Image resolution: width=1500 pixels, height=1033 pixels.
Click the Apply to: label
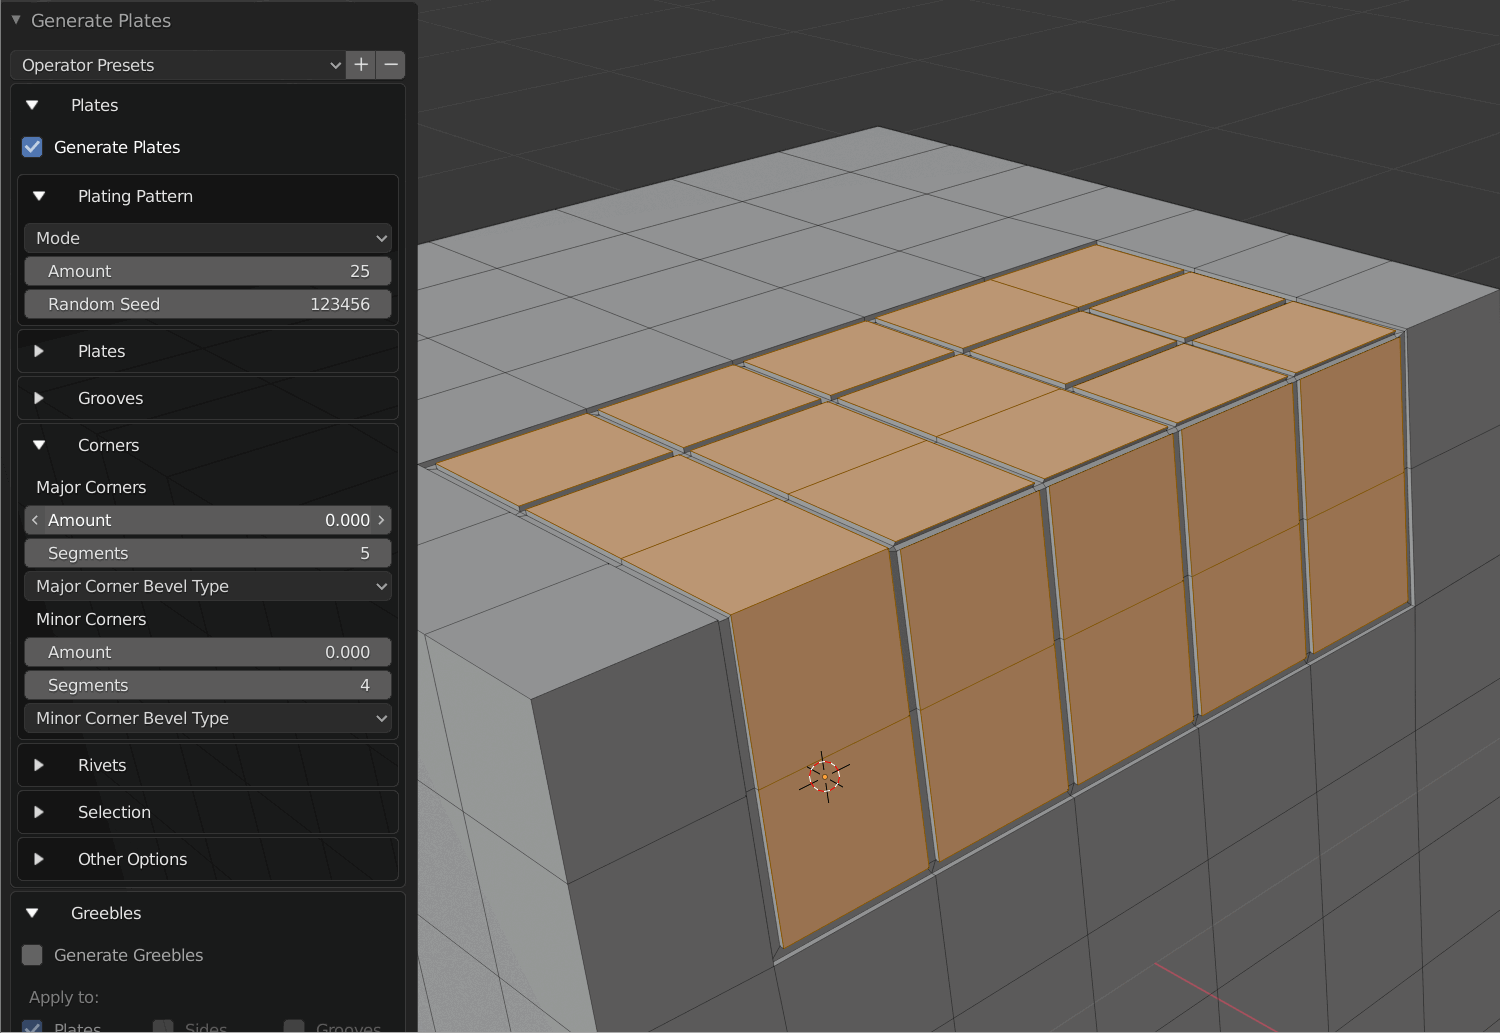(x=64, y=997)
